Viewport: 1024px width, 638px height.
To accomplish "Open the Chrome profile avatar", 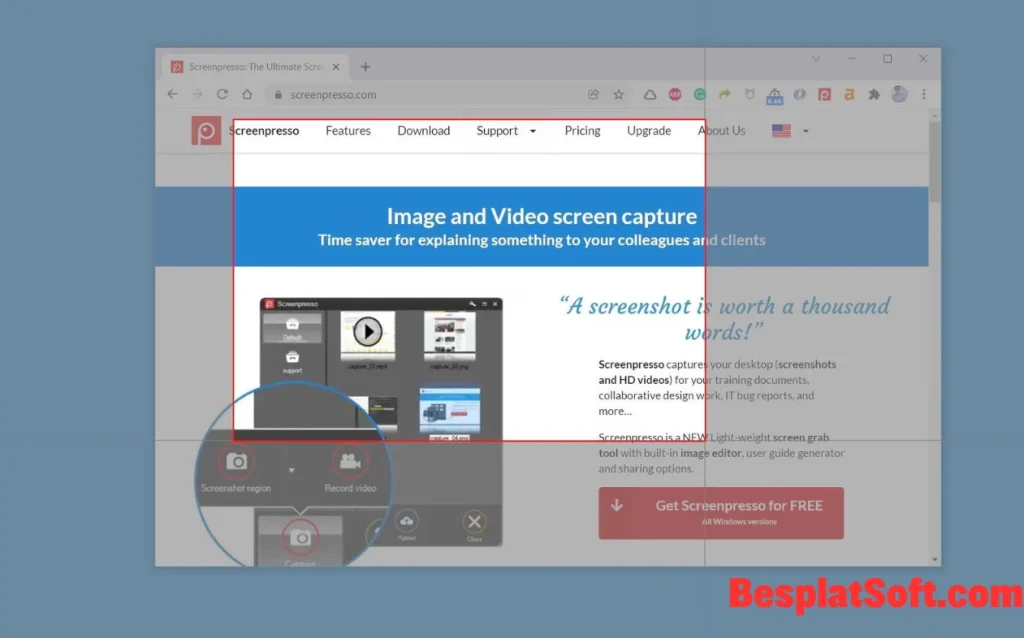I will coord(898,94).
